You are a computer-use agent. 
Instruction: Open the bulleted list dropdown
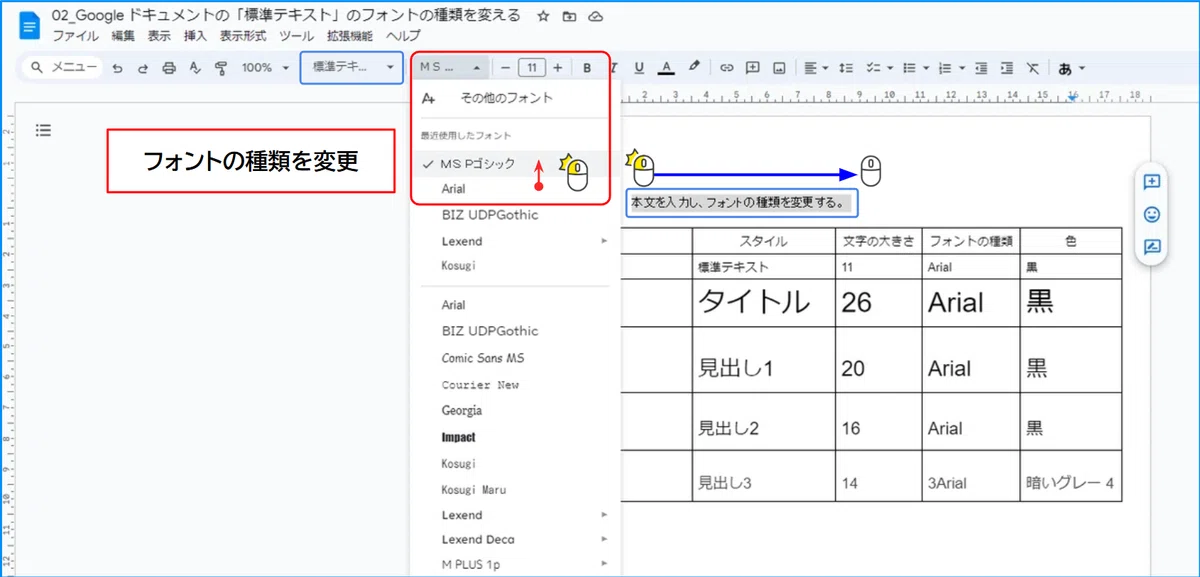coord(915,68)
